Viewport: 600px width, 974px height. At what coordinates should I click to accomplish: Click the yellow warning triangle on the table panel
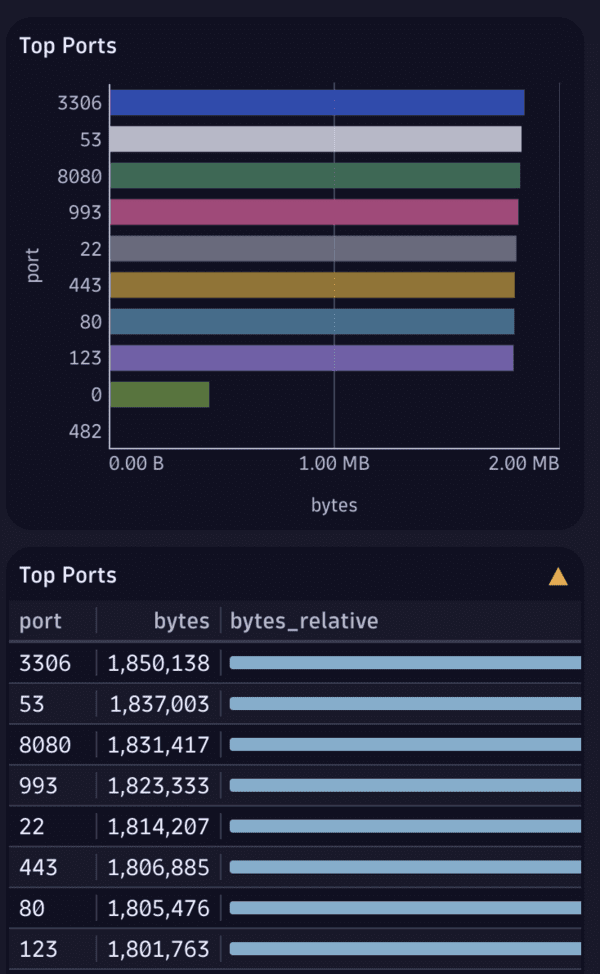560,576
